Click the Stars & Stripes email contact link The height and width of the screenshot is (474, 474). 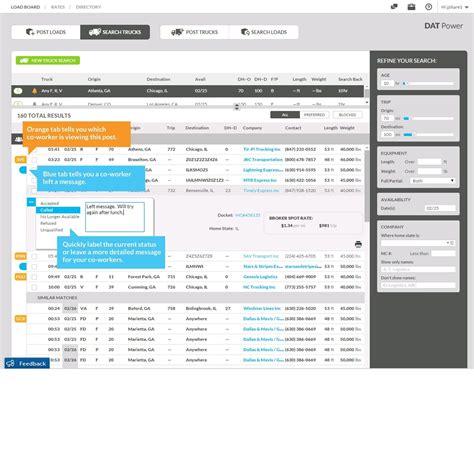click(x=303, y=266)
